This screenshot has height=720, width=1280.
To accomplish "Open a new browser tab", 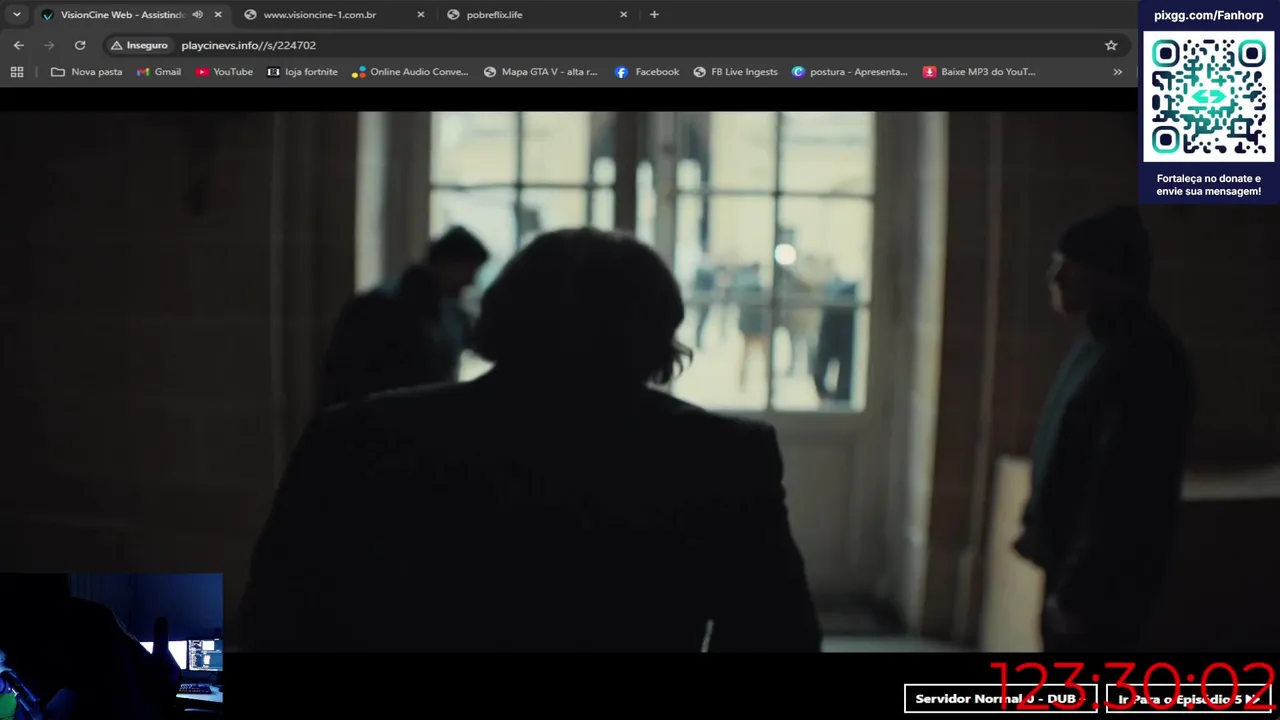I will (654, 15).
